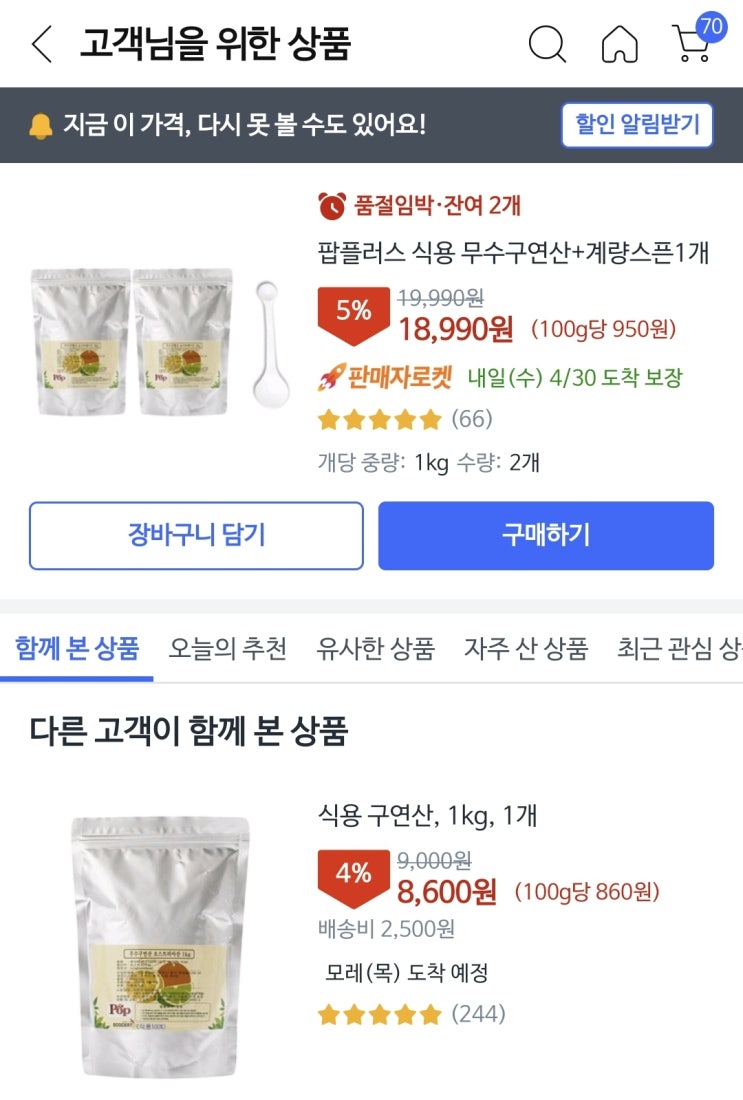Go to home via house icon

(619, 45)
